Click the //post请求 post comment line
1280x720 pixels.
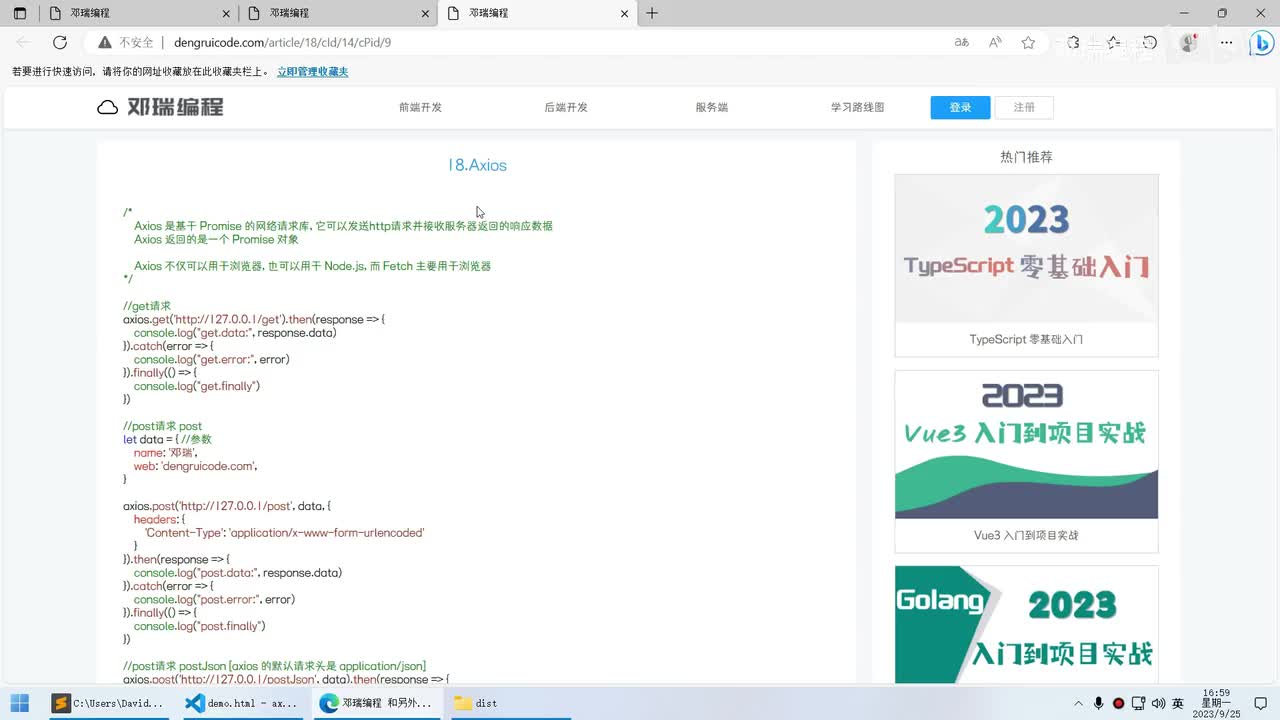tap(163, 426)
